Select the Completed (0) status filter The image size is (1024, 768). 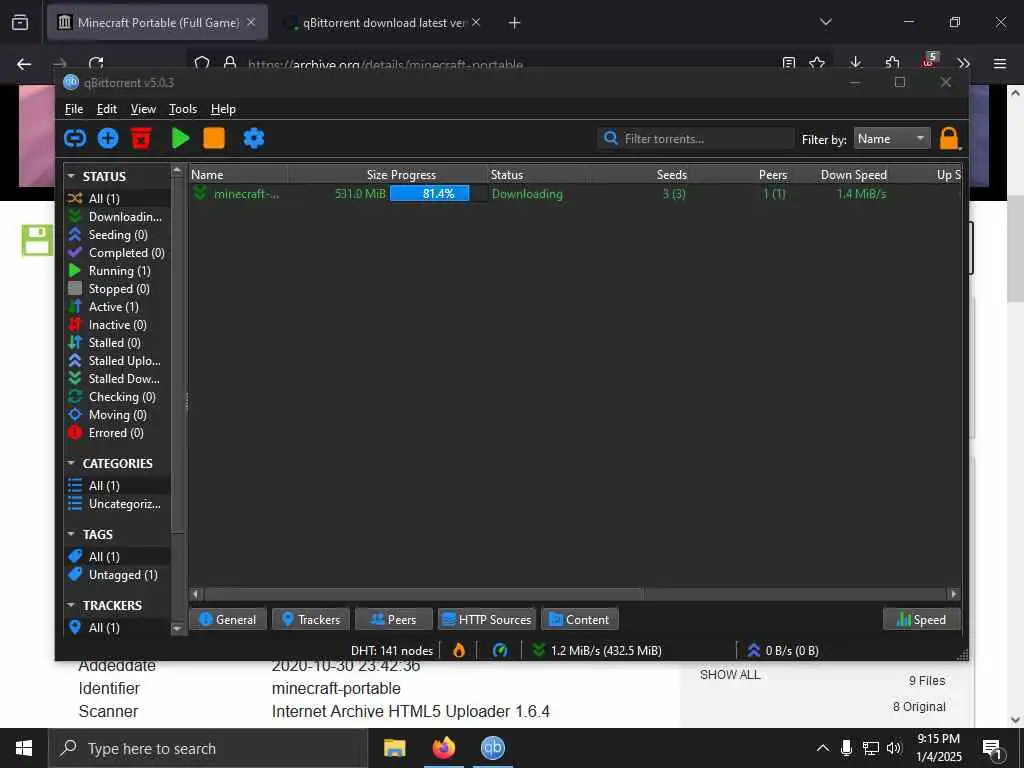tap(116, 253)
